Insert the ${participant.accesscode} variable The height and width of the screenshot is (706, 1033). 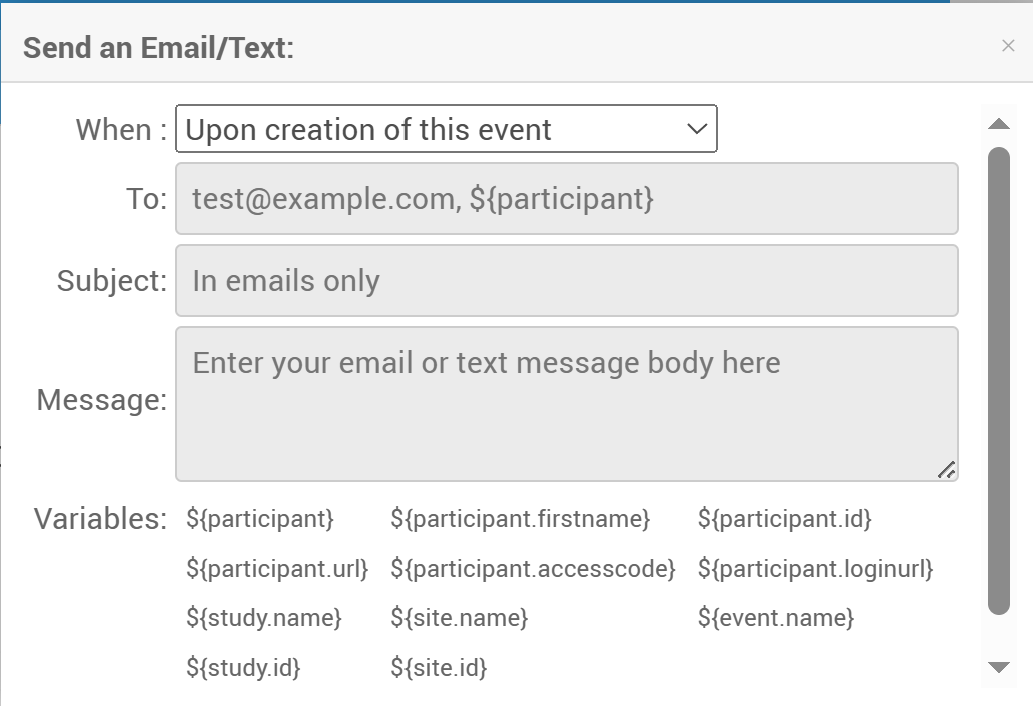(x=533, y=569)
